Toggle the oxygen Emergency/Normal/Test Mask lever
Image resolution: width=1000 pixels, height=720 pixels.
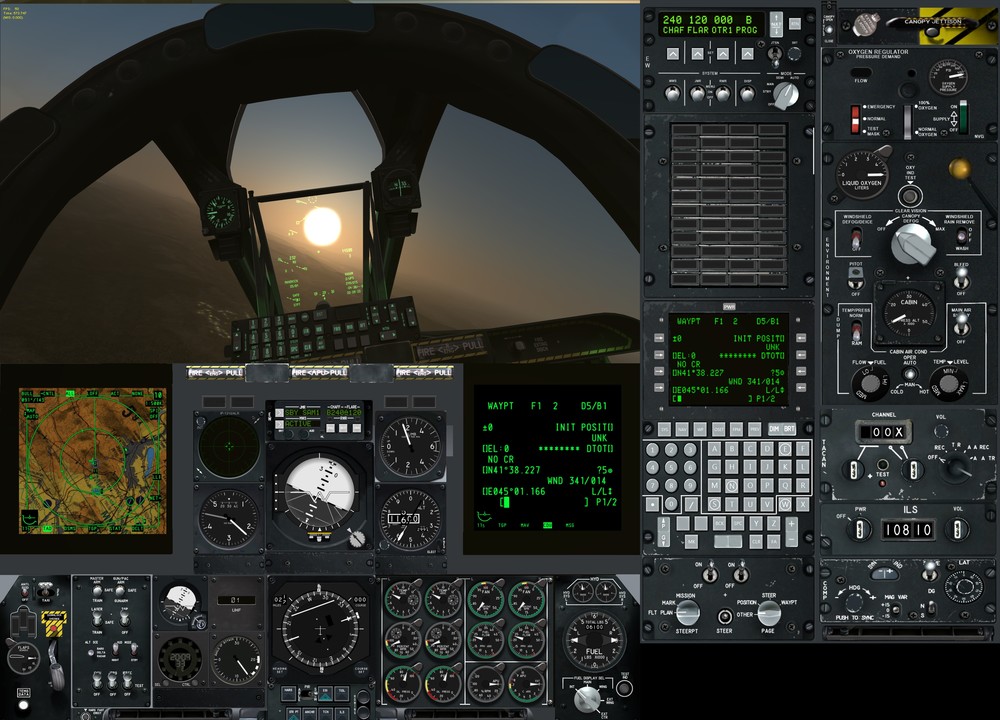click(x=855, y=120)
